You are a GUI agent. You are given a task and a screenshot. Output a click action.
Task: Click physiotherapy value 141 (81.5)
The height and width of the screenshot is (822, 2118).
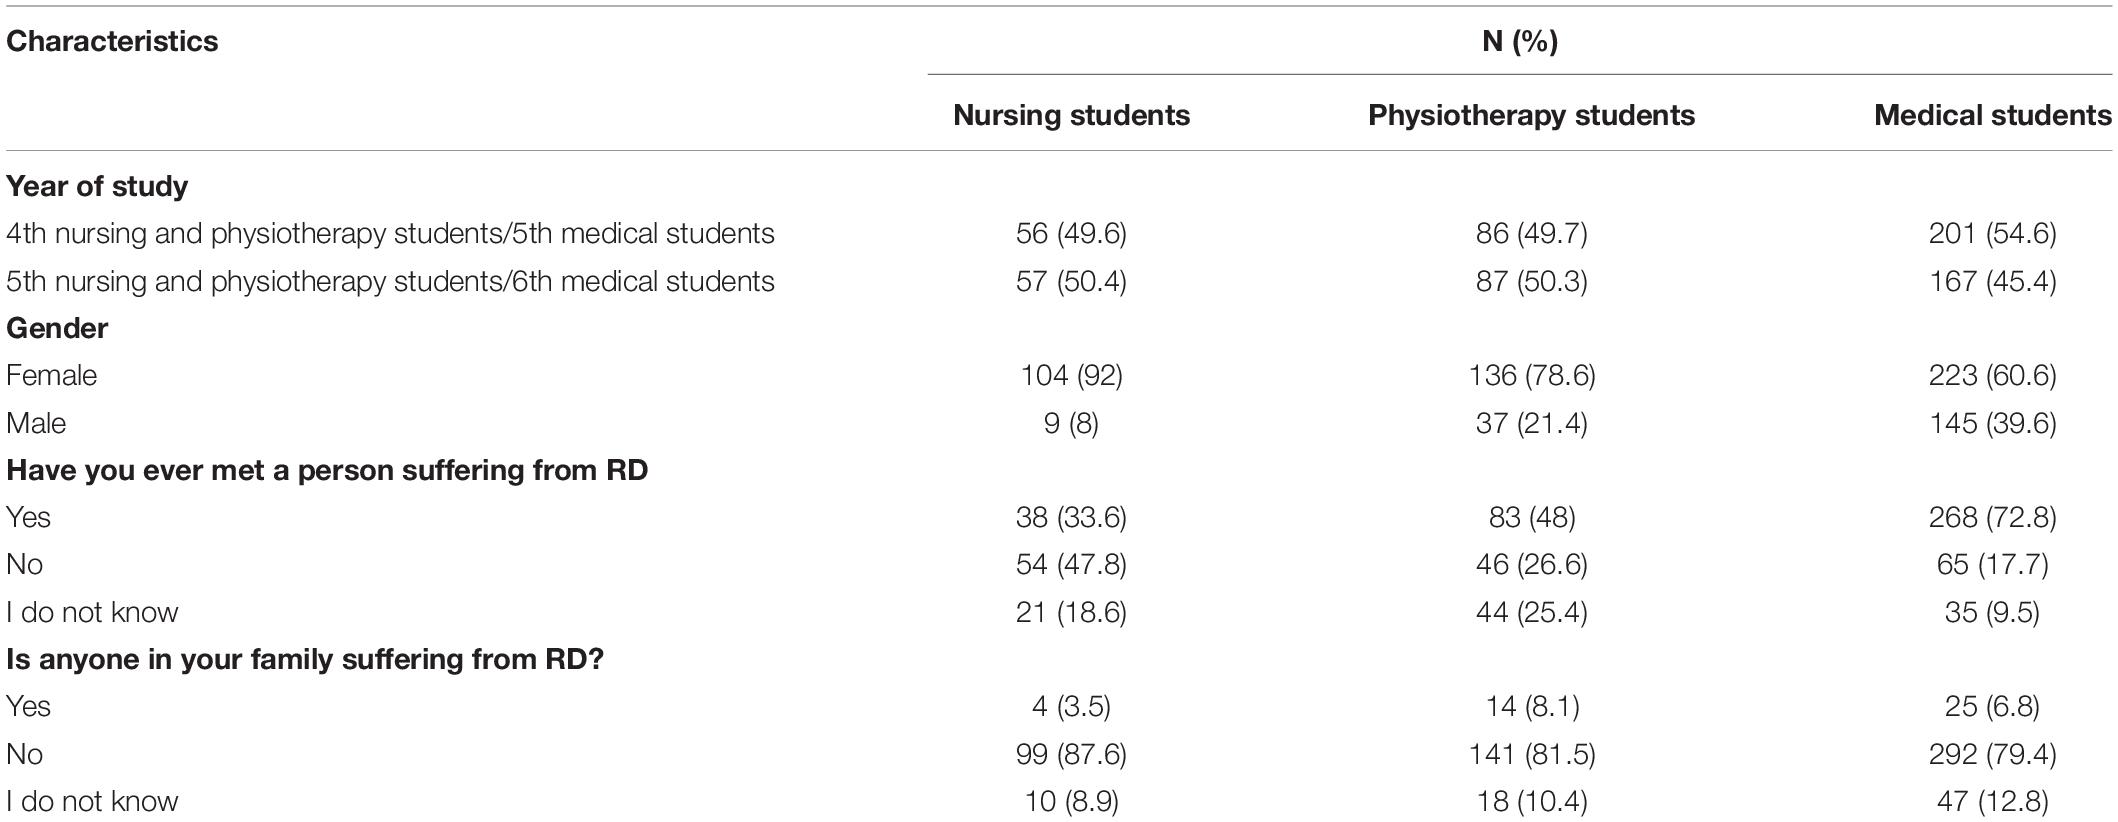(1531, 753)
